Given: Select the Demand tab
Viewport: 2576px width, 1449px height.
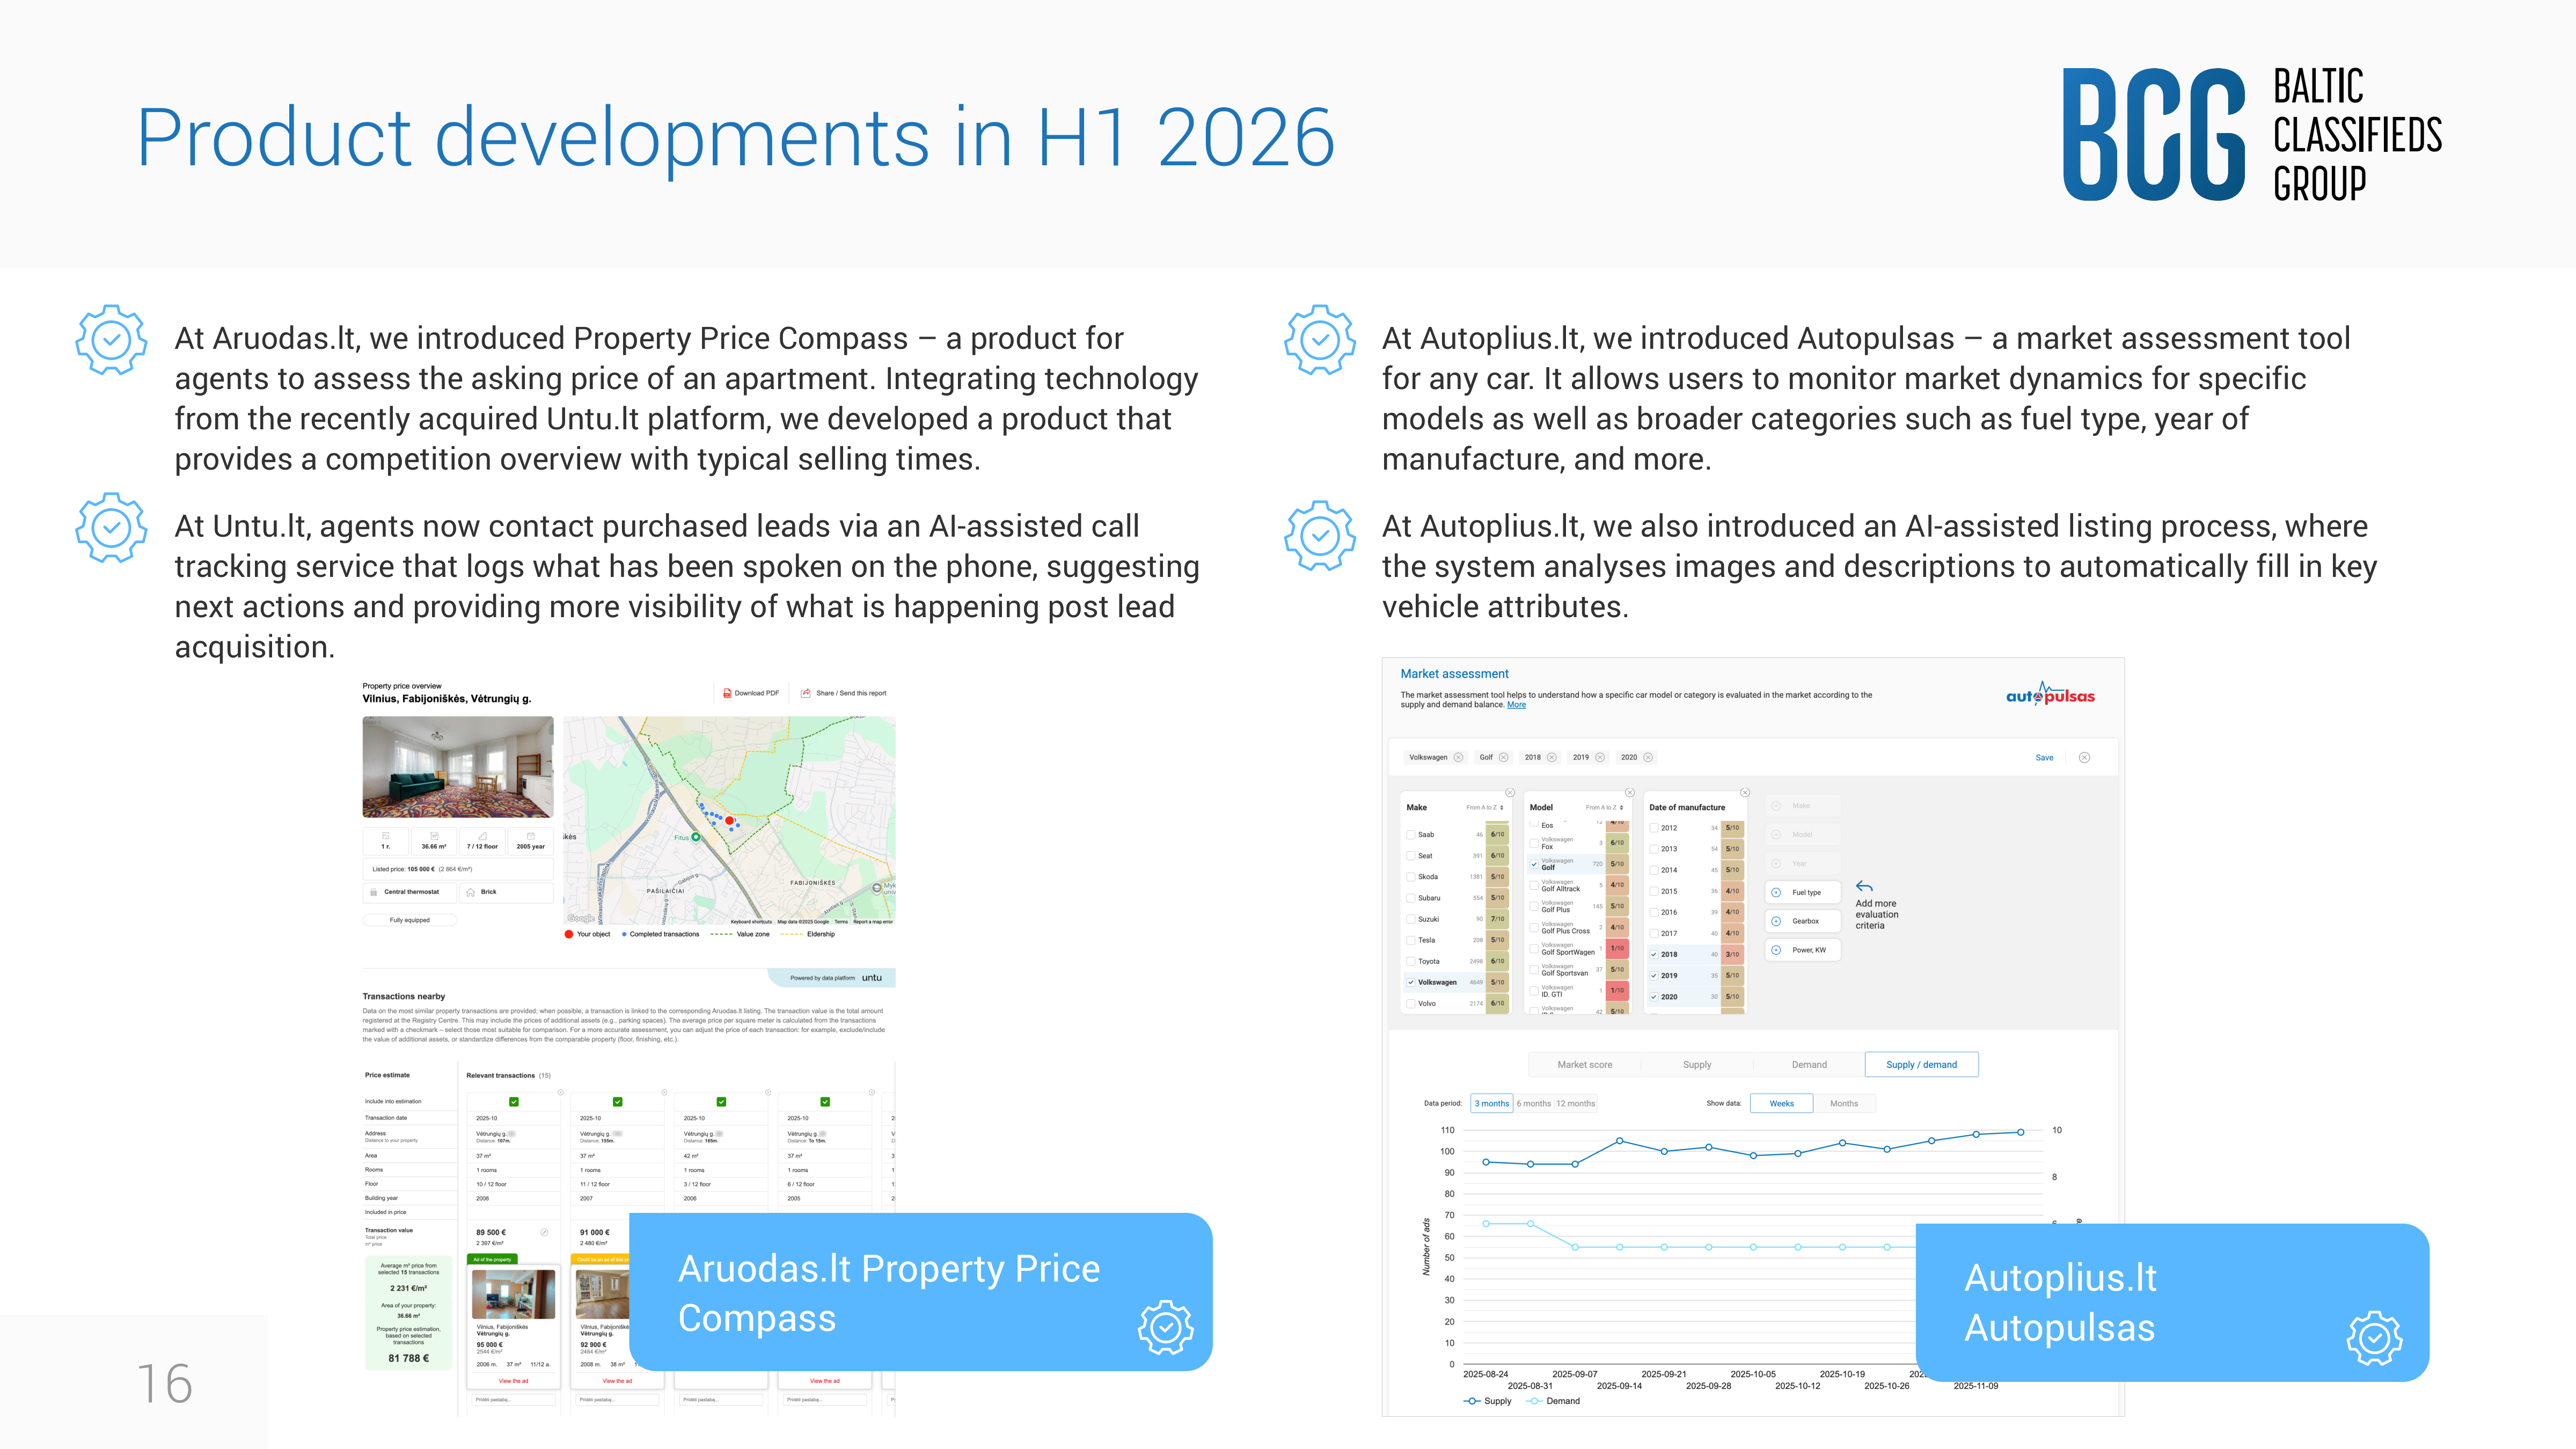Looking at the screenshot, I should click(x=1808, y=1064).
